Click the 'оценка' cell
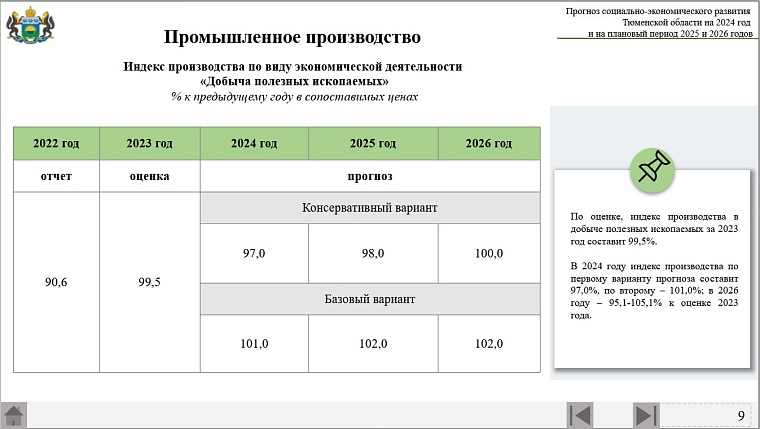Viewport: 760px width, 429px height. point(150,176)
